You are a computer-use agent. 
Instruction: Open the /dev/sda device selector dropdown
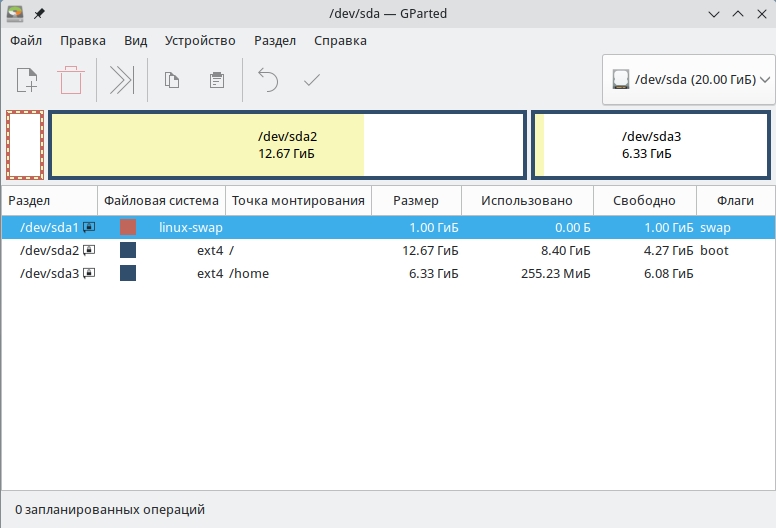[x=689, y=80]
